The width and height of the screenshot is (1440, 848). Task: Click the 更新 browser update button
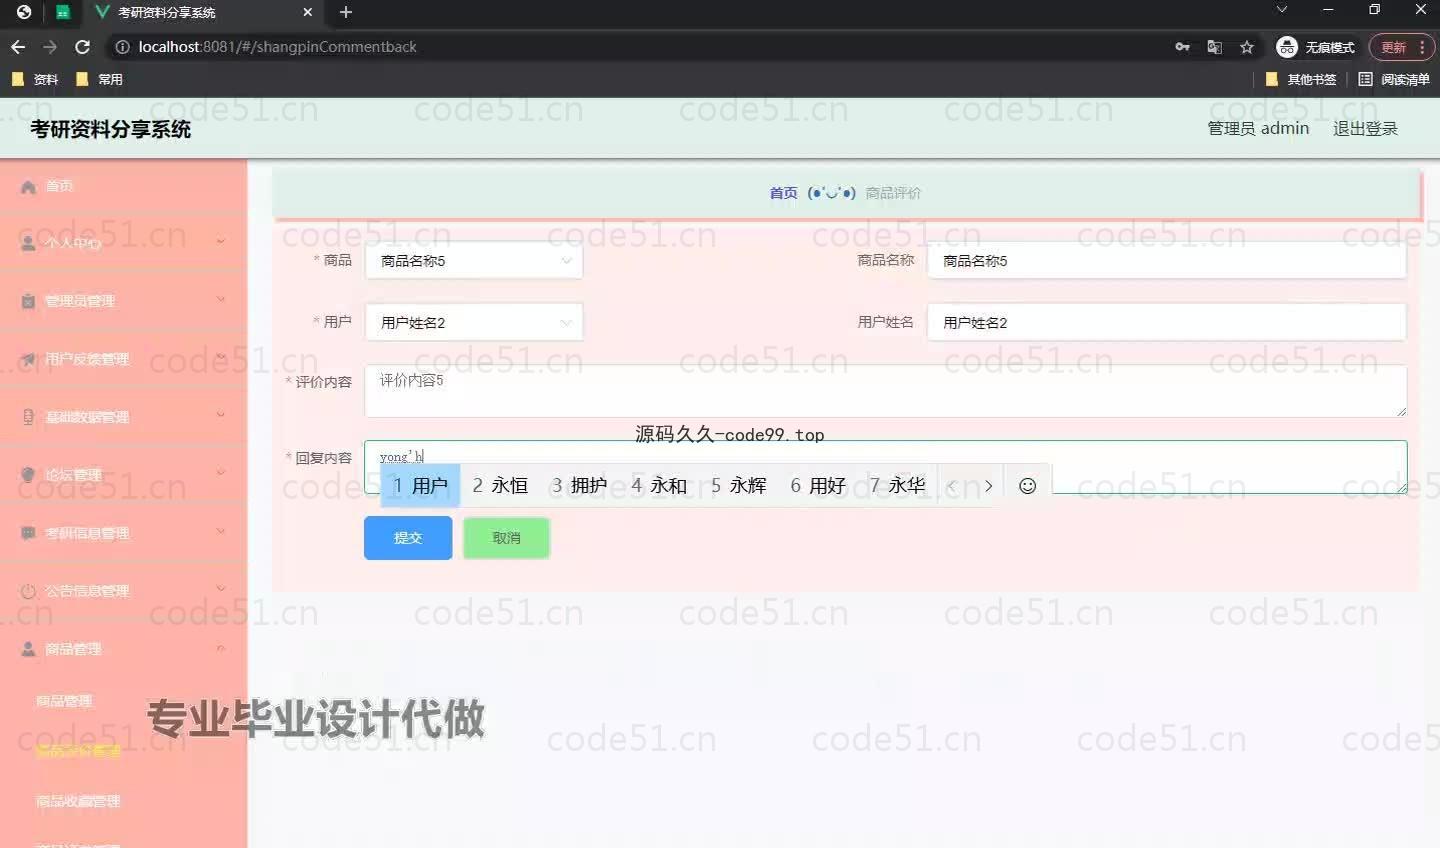(x=1402, y=47)
